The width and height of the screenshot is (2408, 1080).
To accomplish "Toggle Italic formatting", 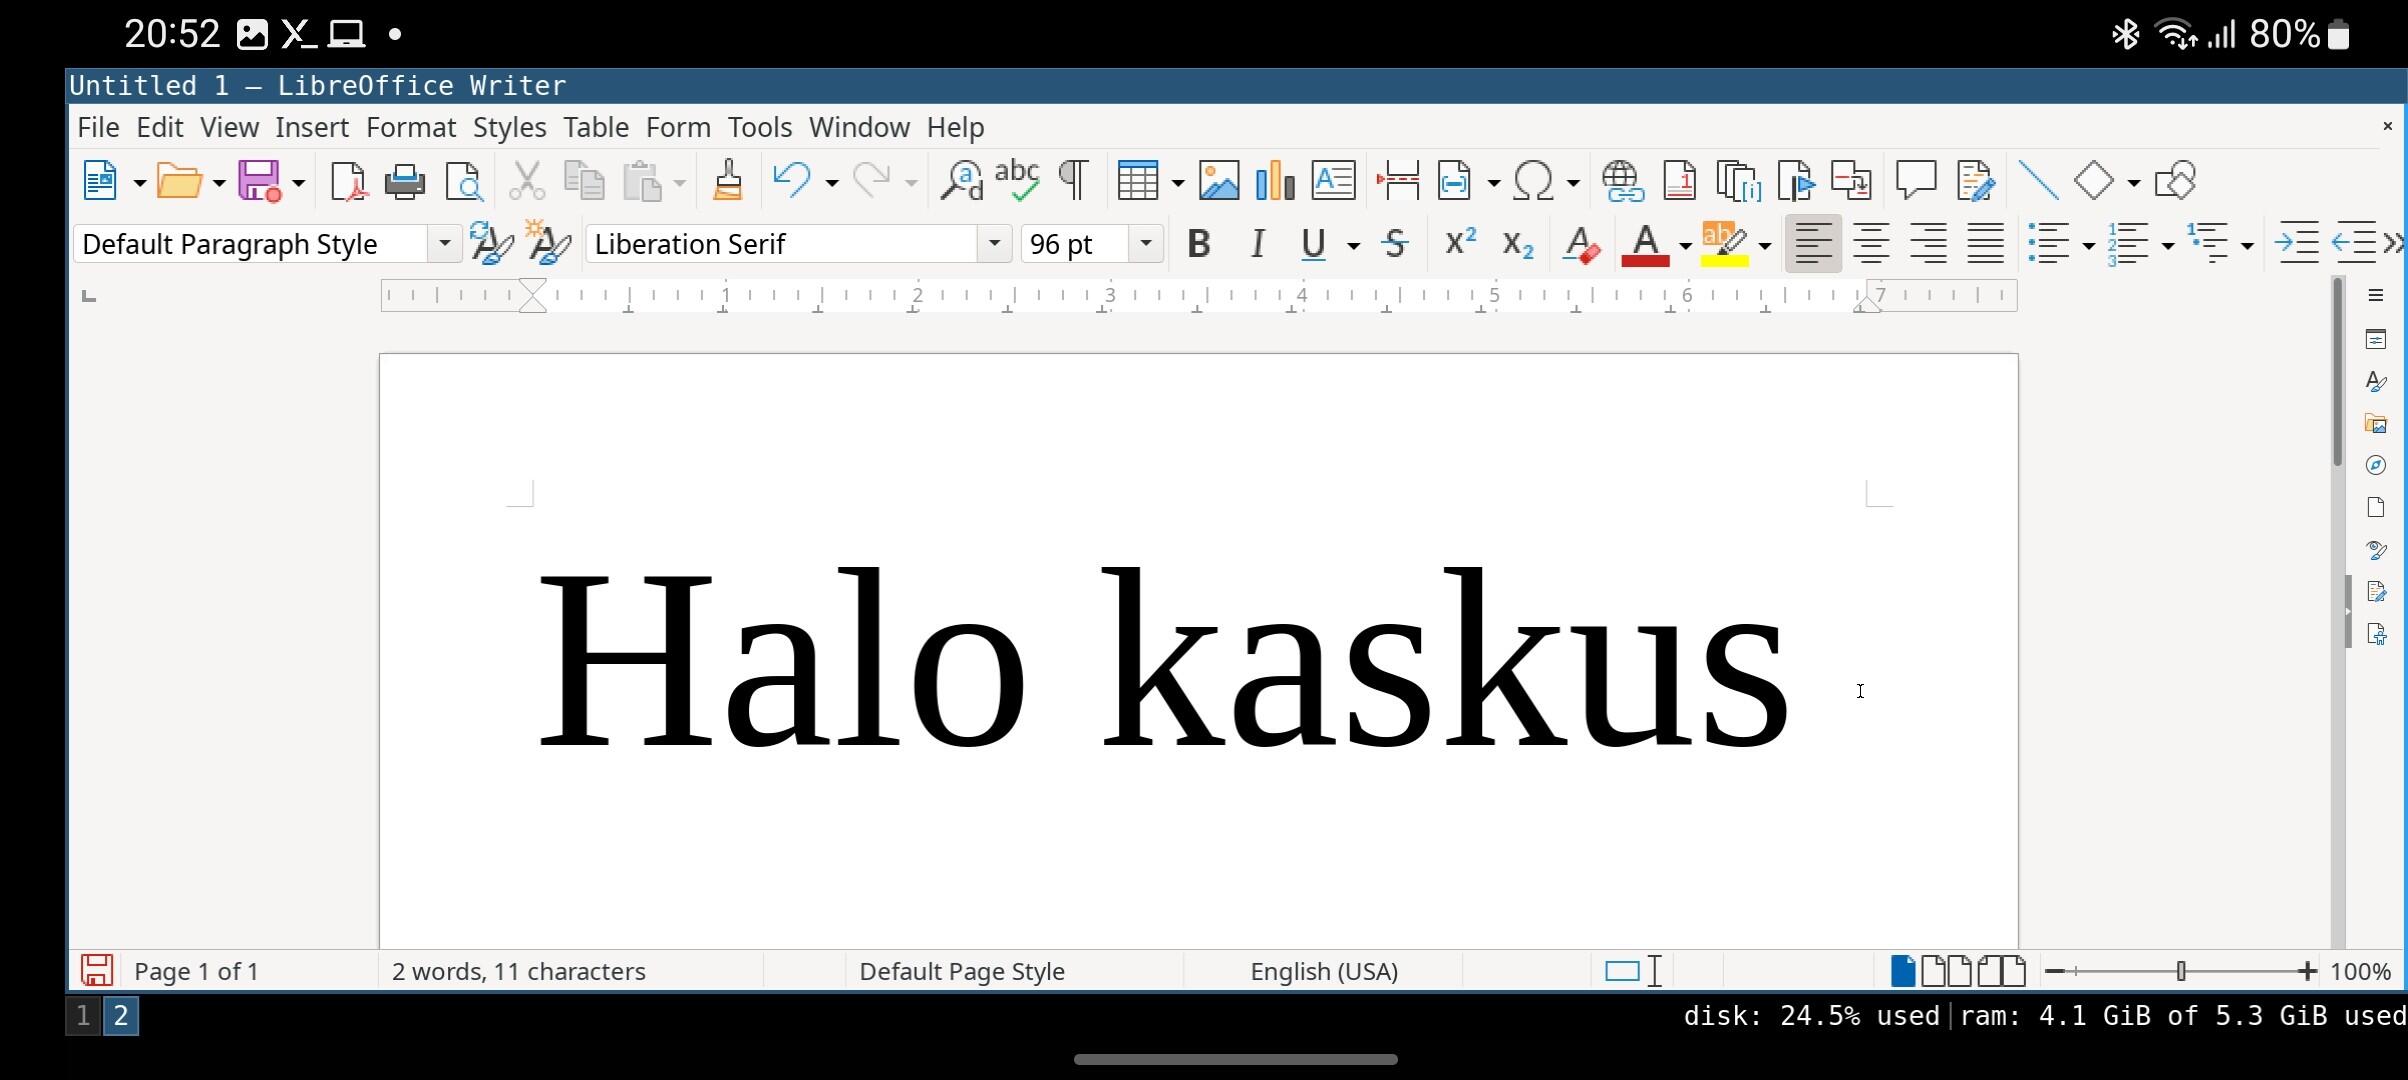I will pyautogui.click(x=1257, y=244).
